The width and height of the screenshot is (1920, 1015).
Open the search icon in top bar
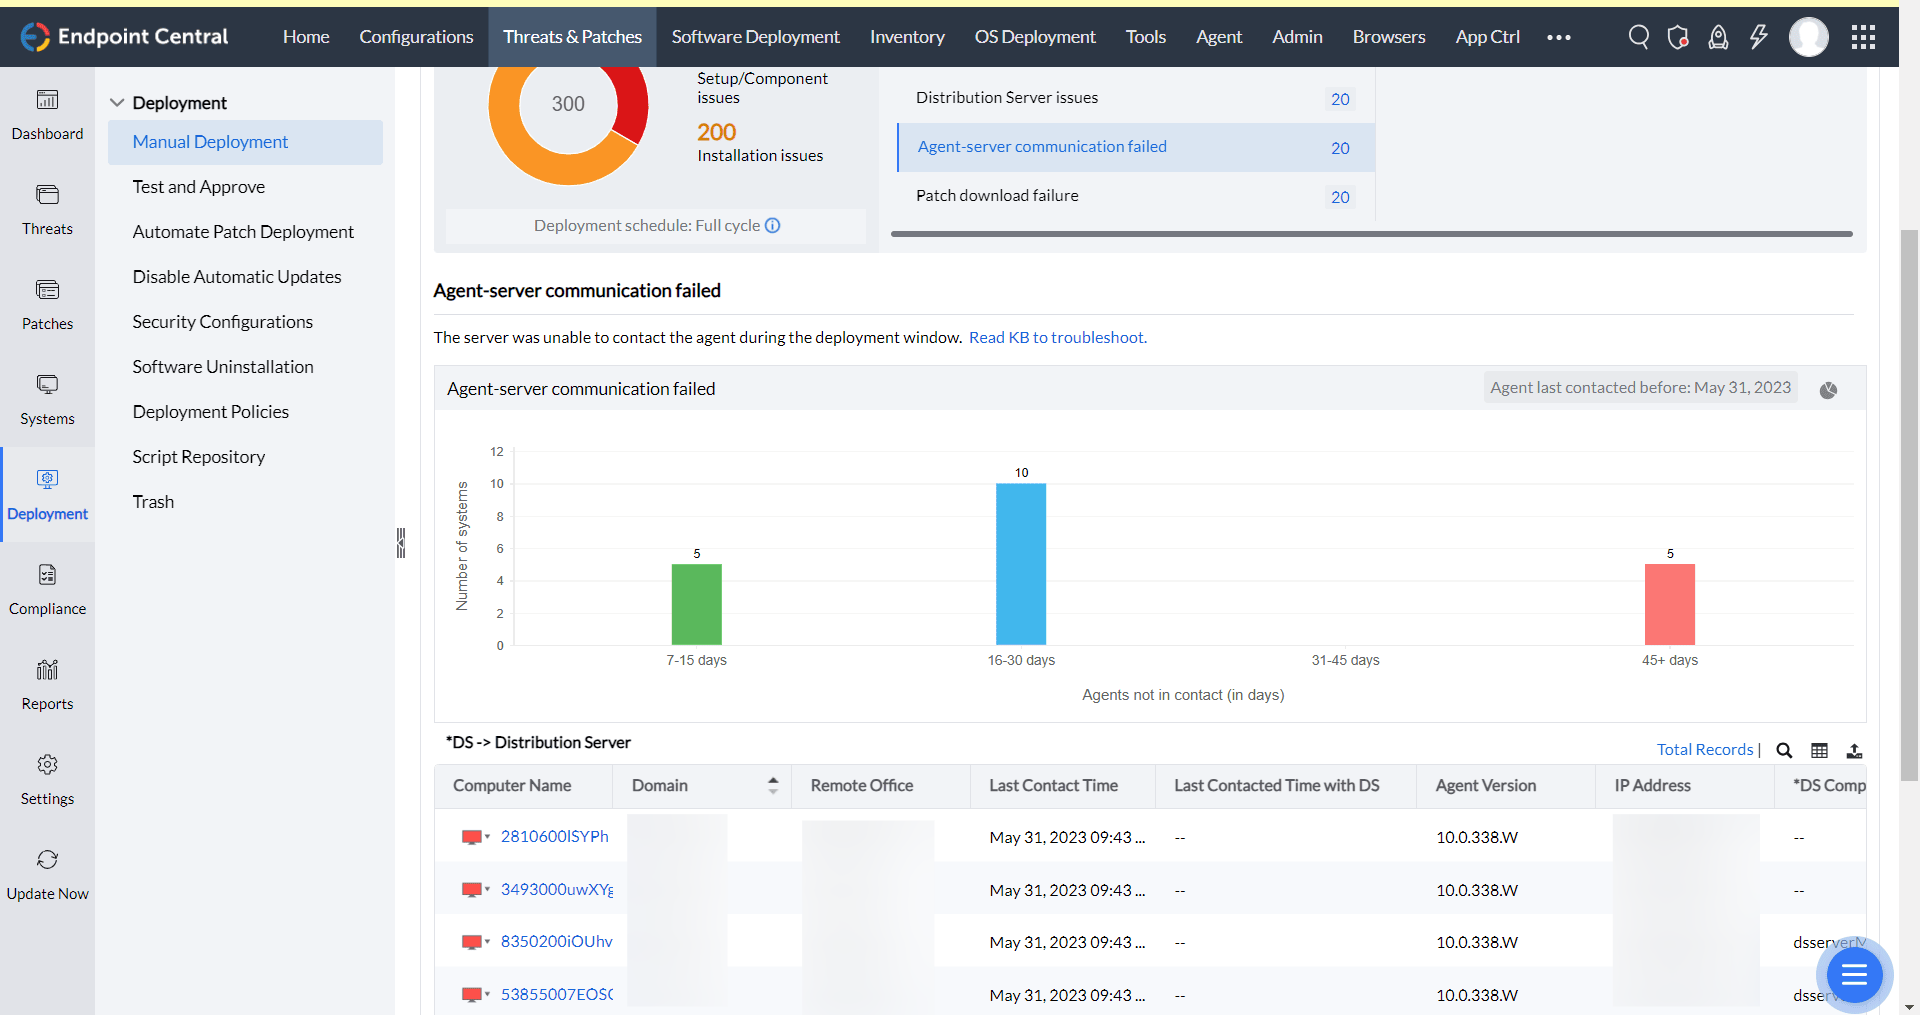click(x=1638, y=37)
